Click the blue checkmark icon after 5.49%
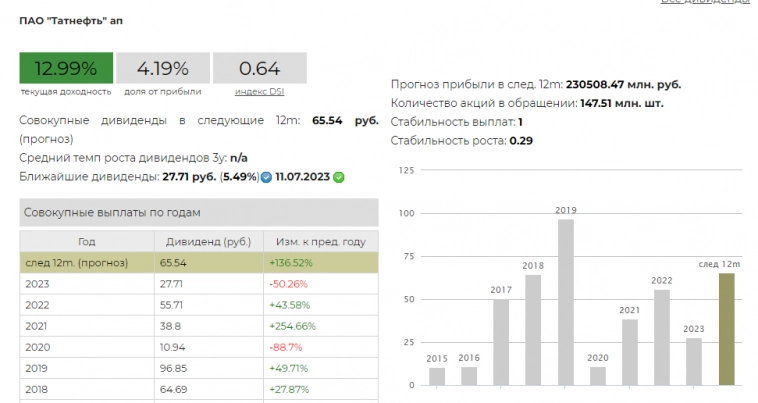The width and height of the screenshot is (758, 403). point(266,177)
